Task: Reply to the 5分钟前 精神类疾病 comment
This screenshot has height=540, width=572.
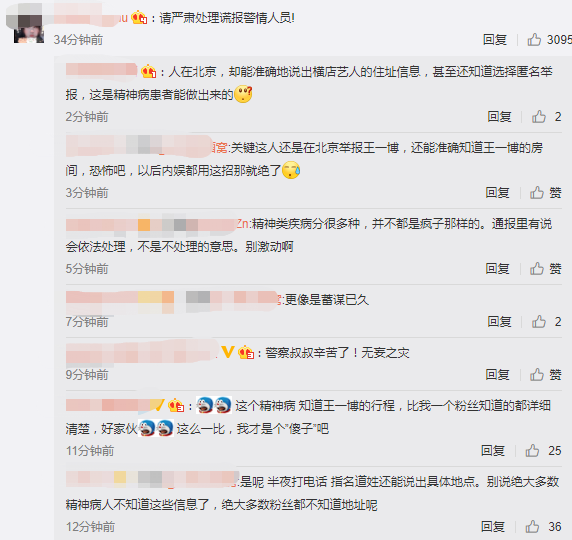Action: point(497,269)
